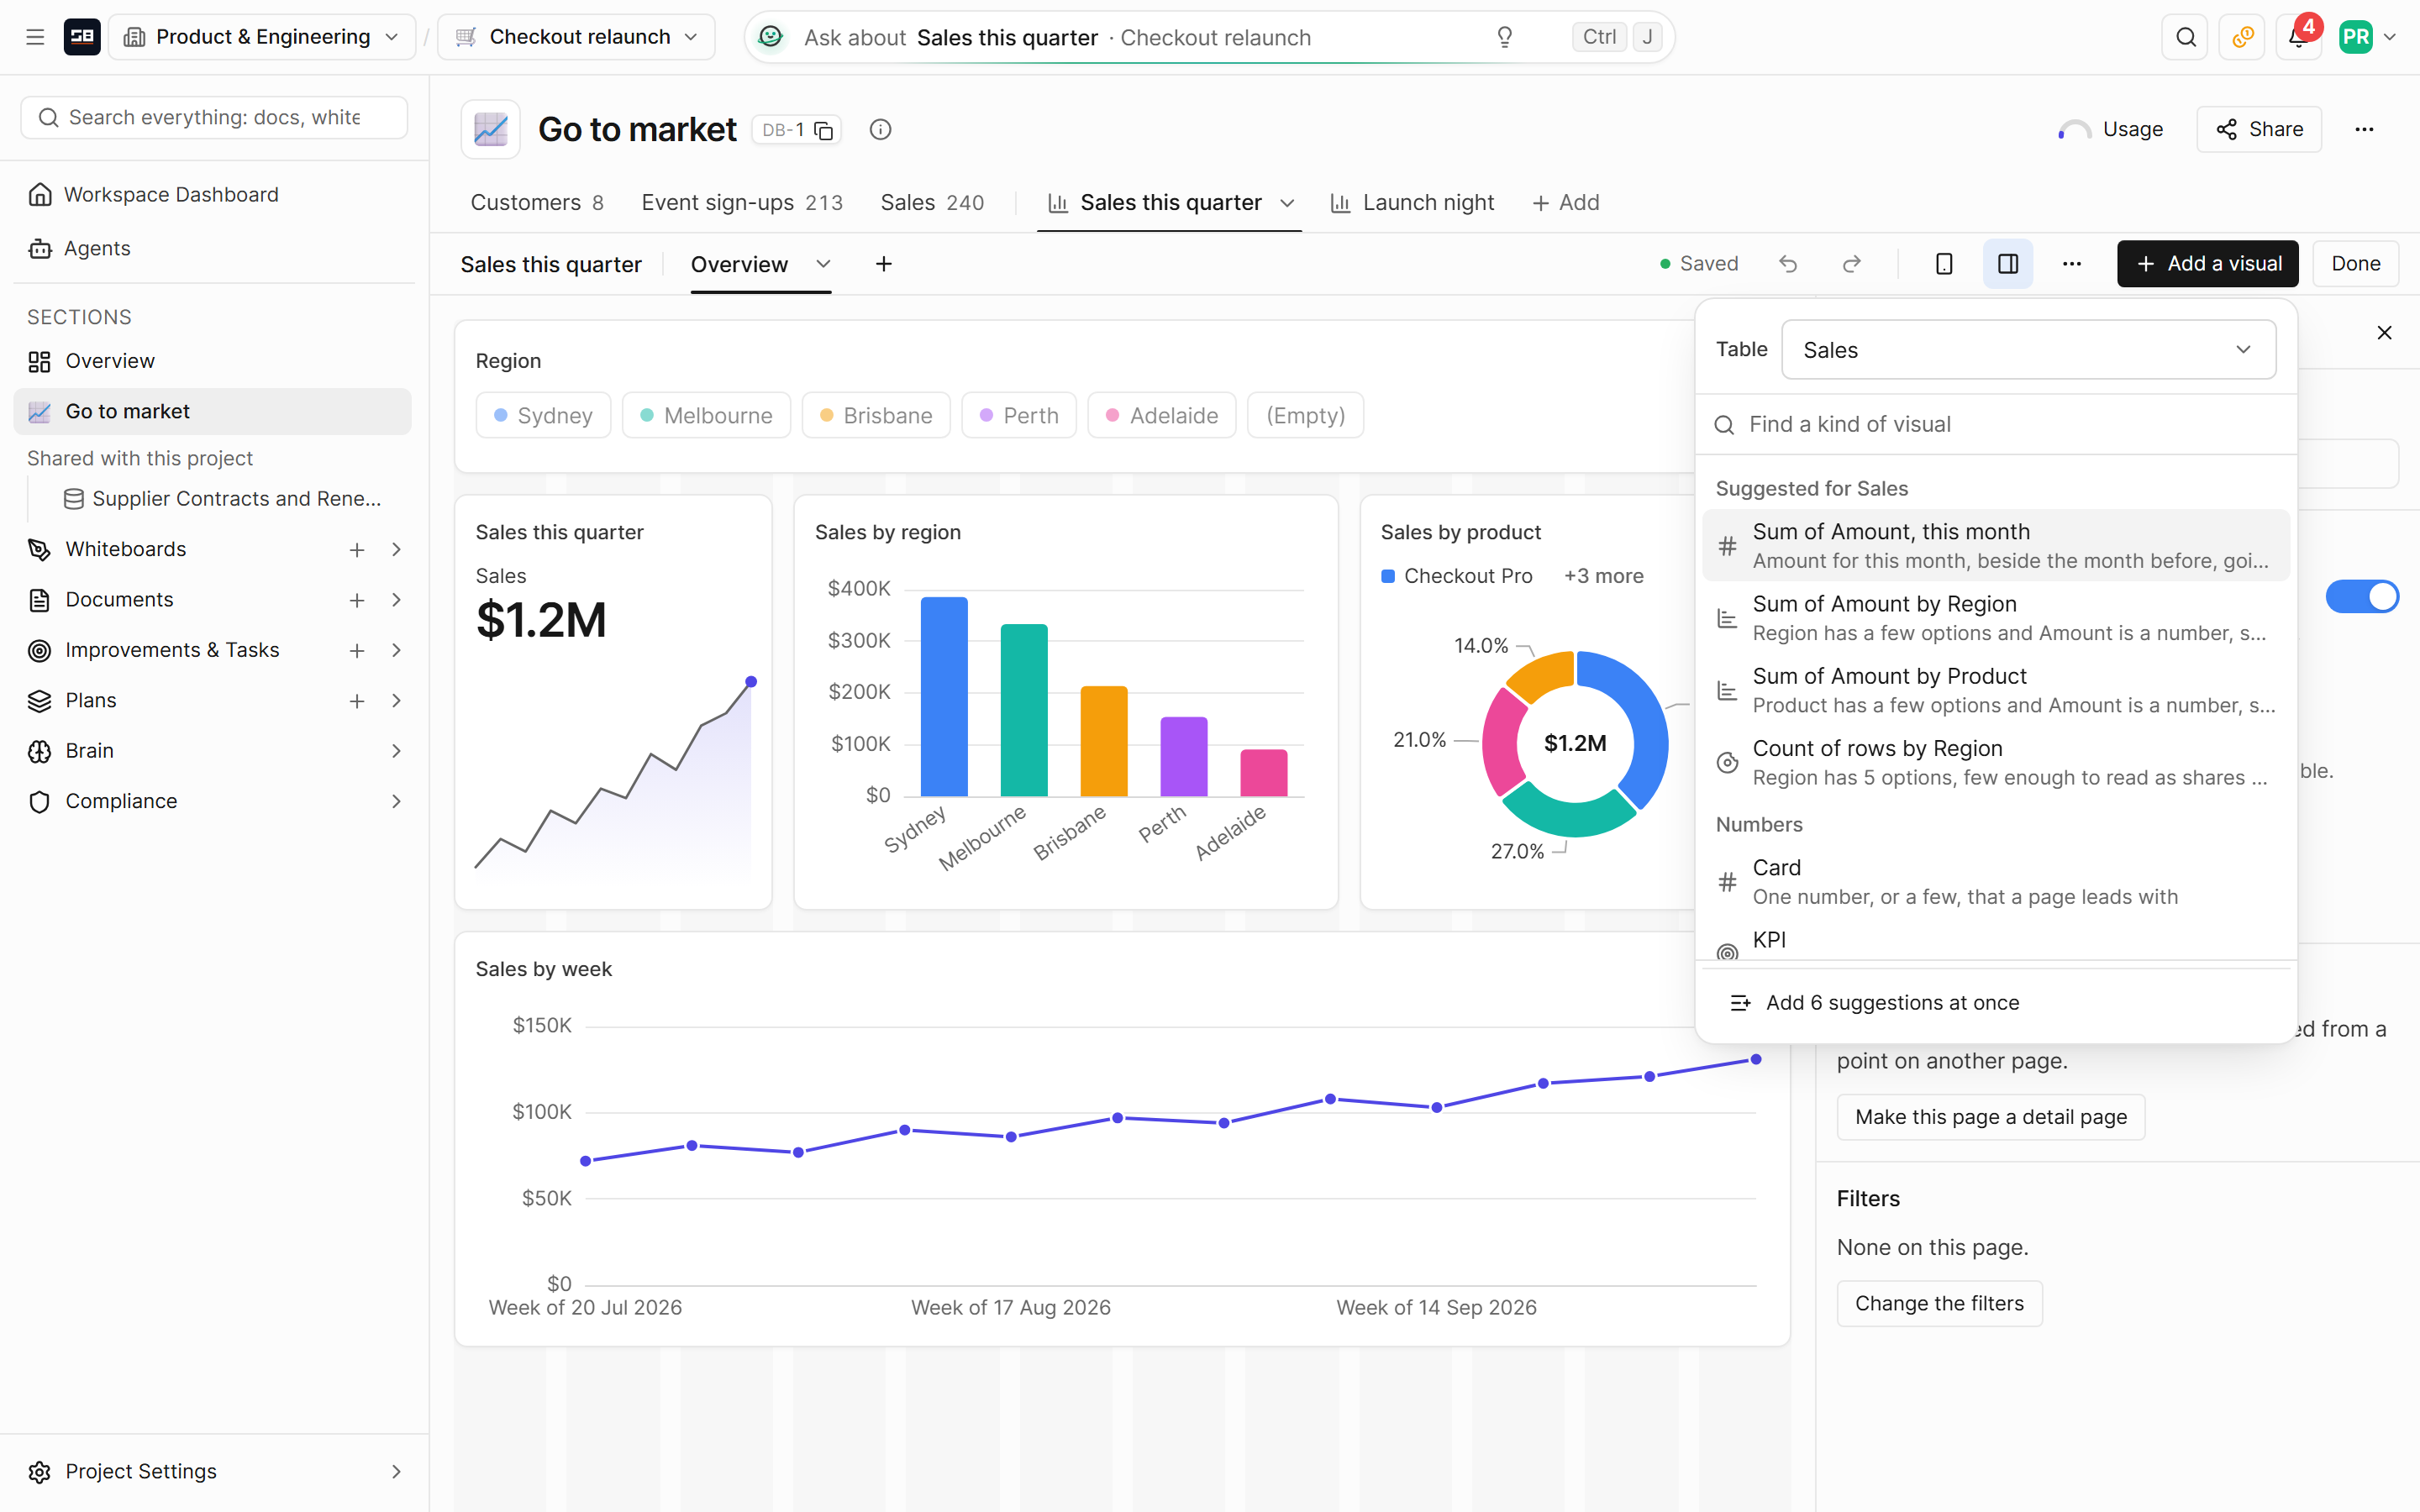The image size is (2420, 1512).
Task: Click the coins icon in top bar
Action: click(2242, 37)
